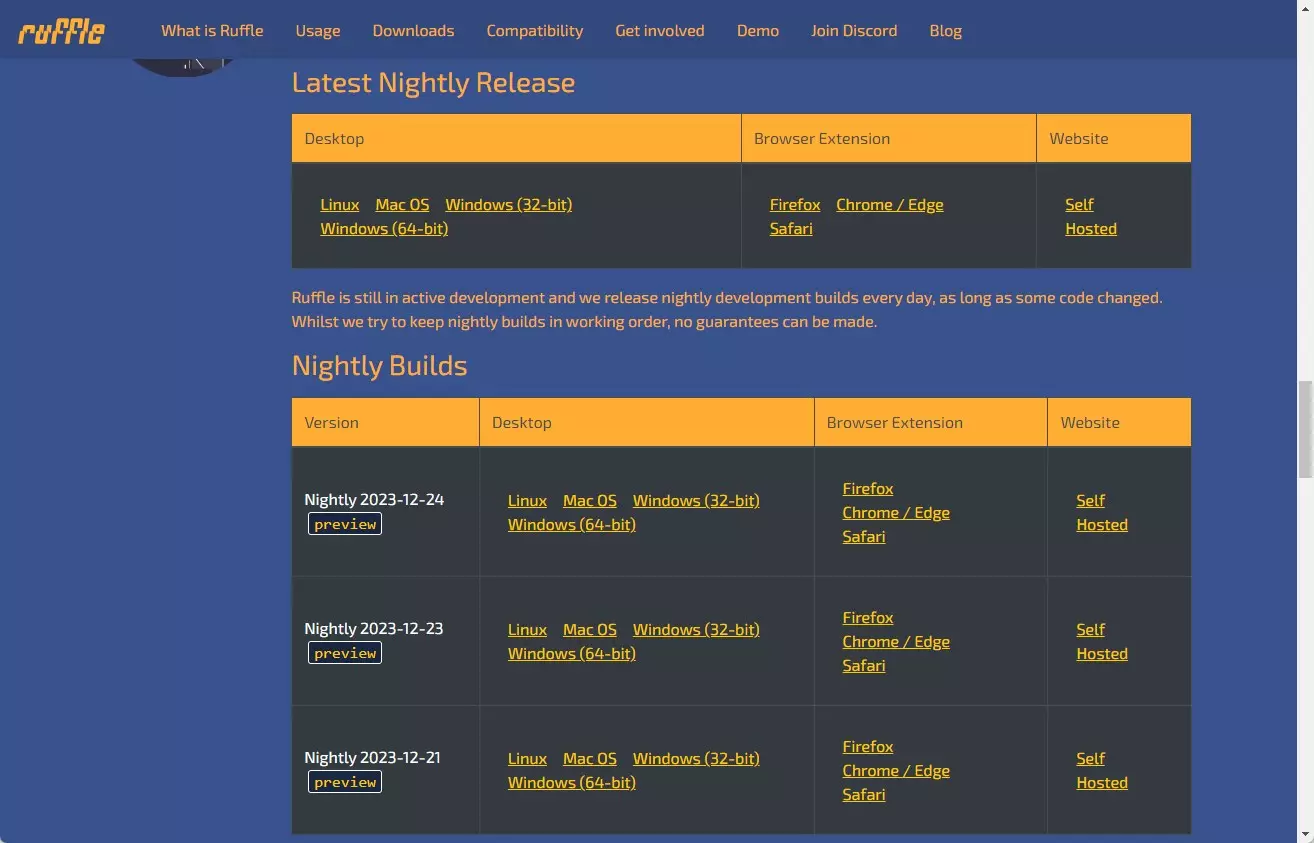Screen dimensions: 1314x843
Task: Get Windows (64-bit) for Nightly 2023-12-21
Action: pyautogui.click(x=572, y=782)
